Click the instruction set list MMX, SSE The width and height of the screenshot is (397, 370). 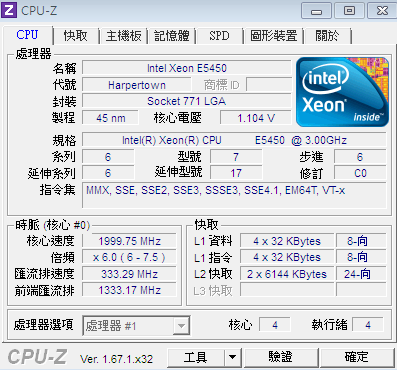pyautogui.click(x=234, y=195)
